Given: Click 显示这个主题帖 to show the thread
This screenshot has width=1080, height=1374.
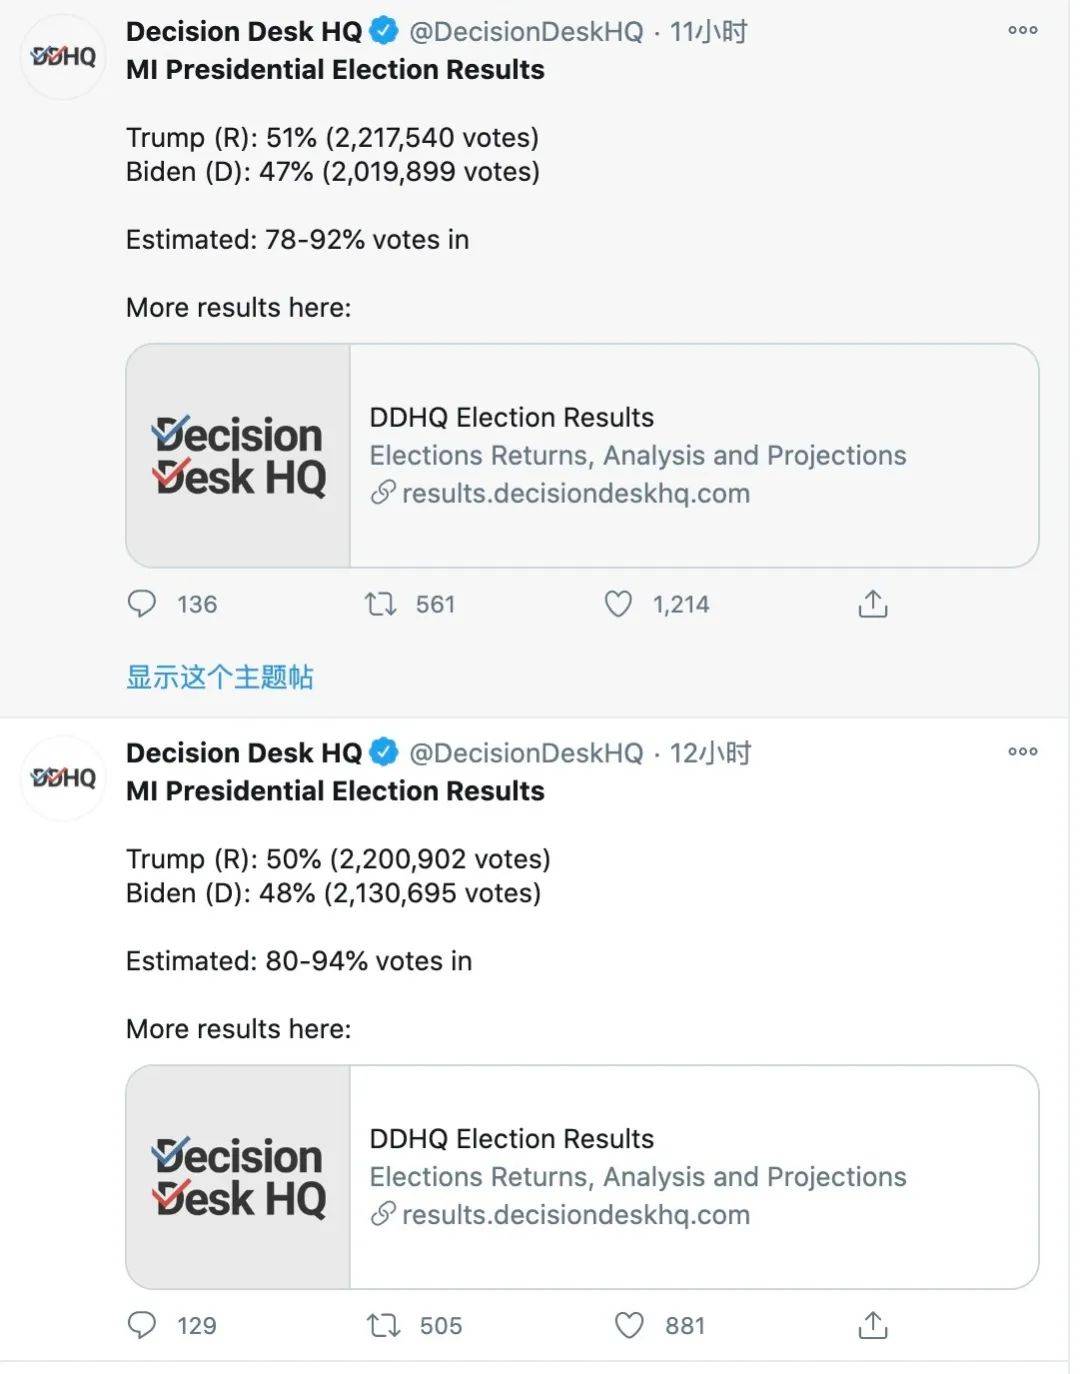Looking at the screenshot, I should 219,677.
